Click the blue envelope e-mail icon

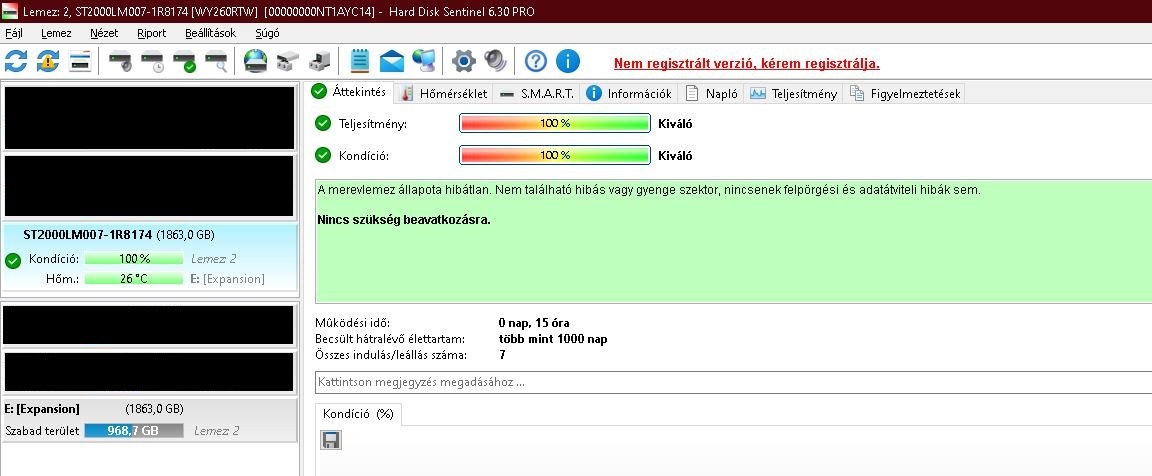click(x=392, y=61)
